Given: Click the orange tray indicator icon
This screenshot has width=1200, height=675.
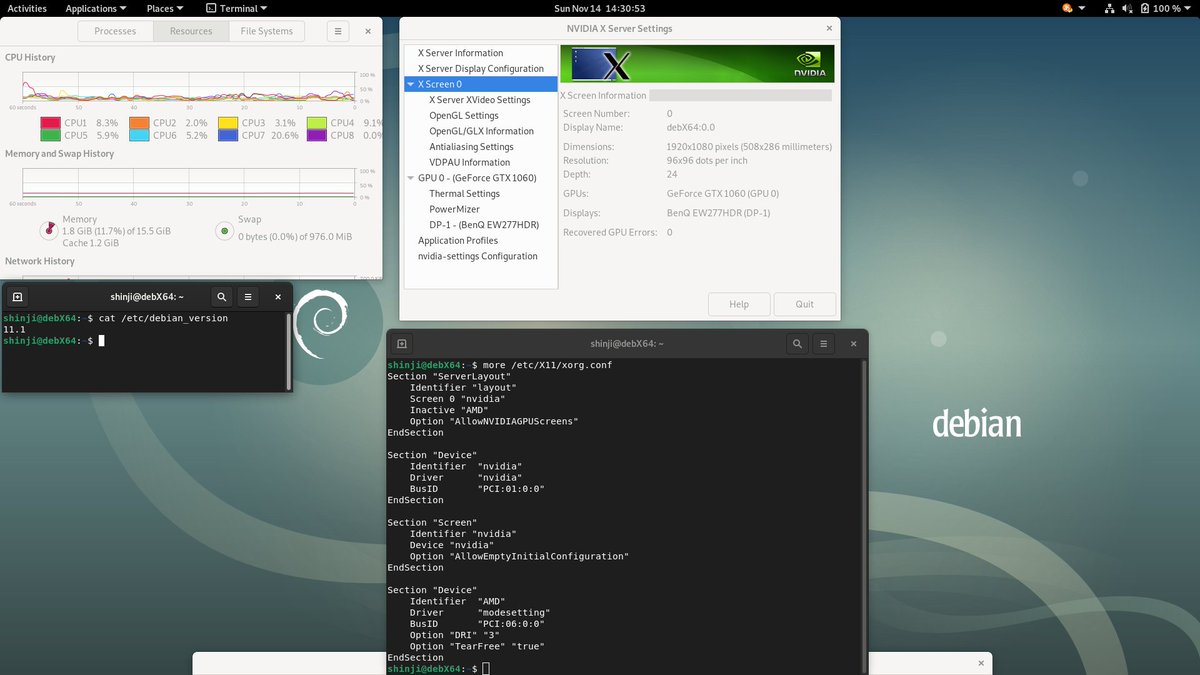Looking at the screenshot, I should tap(1068, 8).
